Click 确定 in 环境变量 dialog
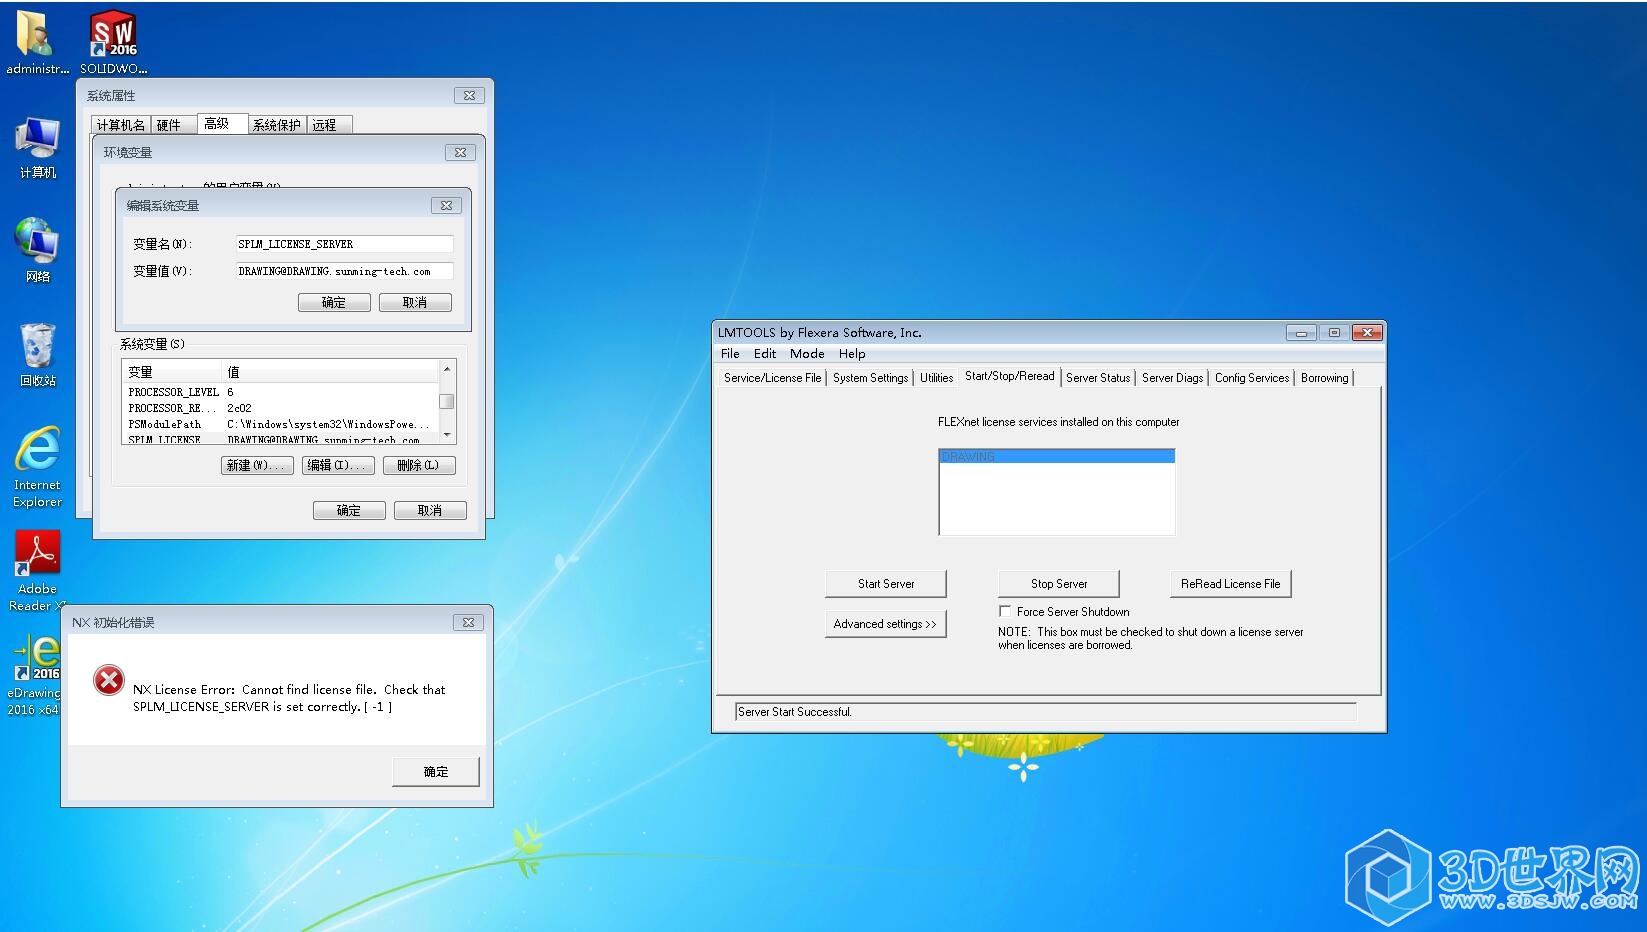Screen dimensions: 1647x932 (x=349, y=511)
